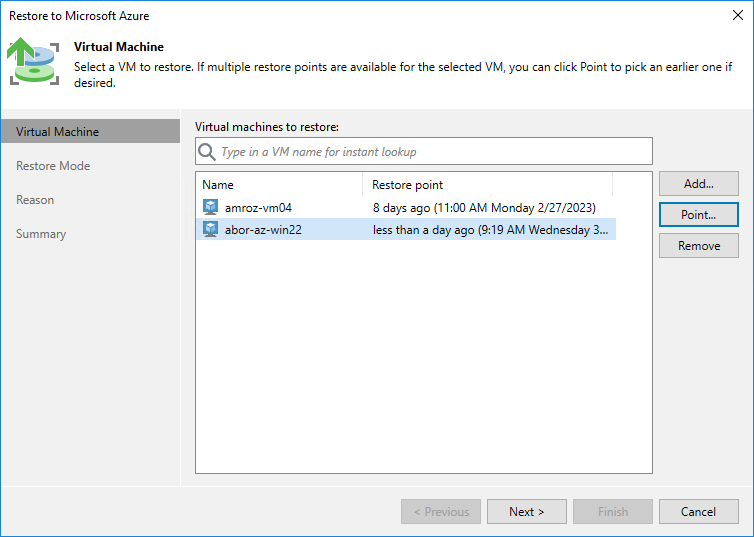Switch to the Reason step
This screenshot has width=754, height=537.
(35, 200)
